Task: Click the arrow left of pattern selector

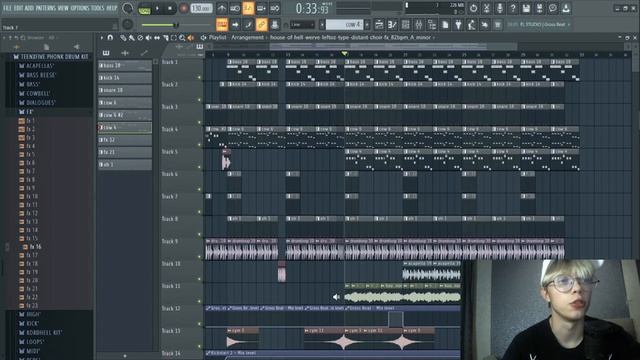Action: click(322, 24)
